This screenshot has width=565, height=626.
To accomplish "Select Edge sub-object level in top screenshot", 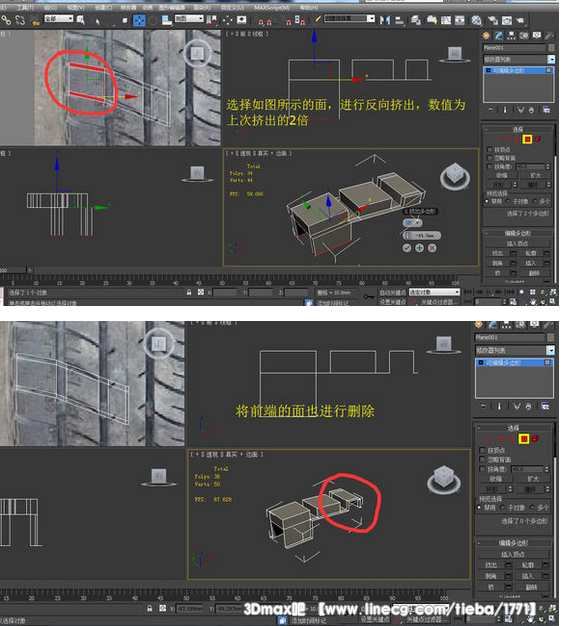I will click(x=506, y=139).
